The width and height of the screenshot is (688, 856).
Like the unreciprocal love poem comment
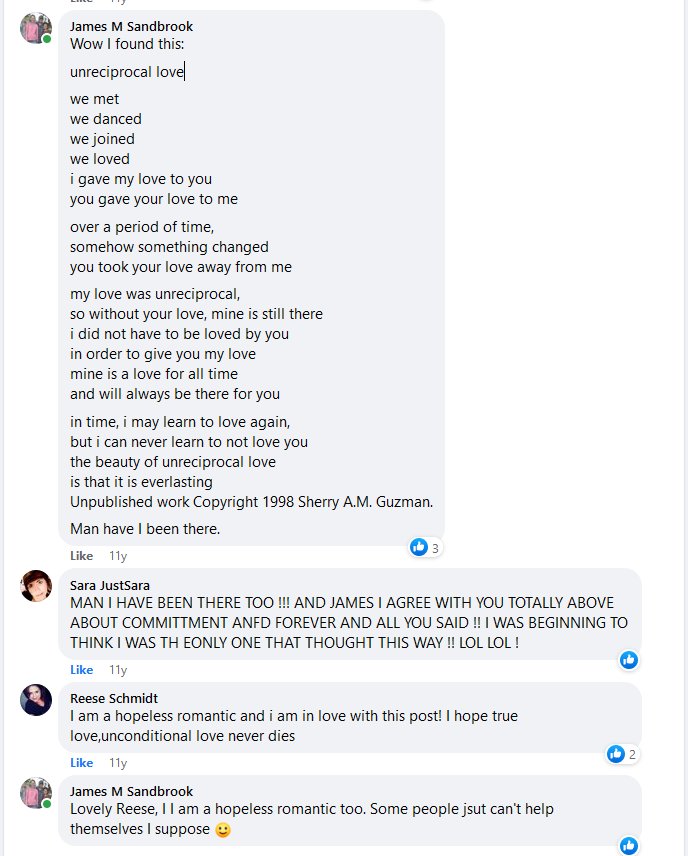[x=81, y=555]
